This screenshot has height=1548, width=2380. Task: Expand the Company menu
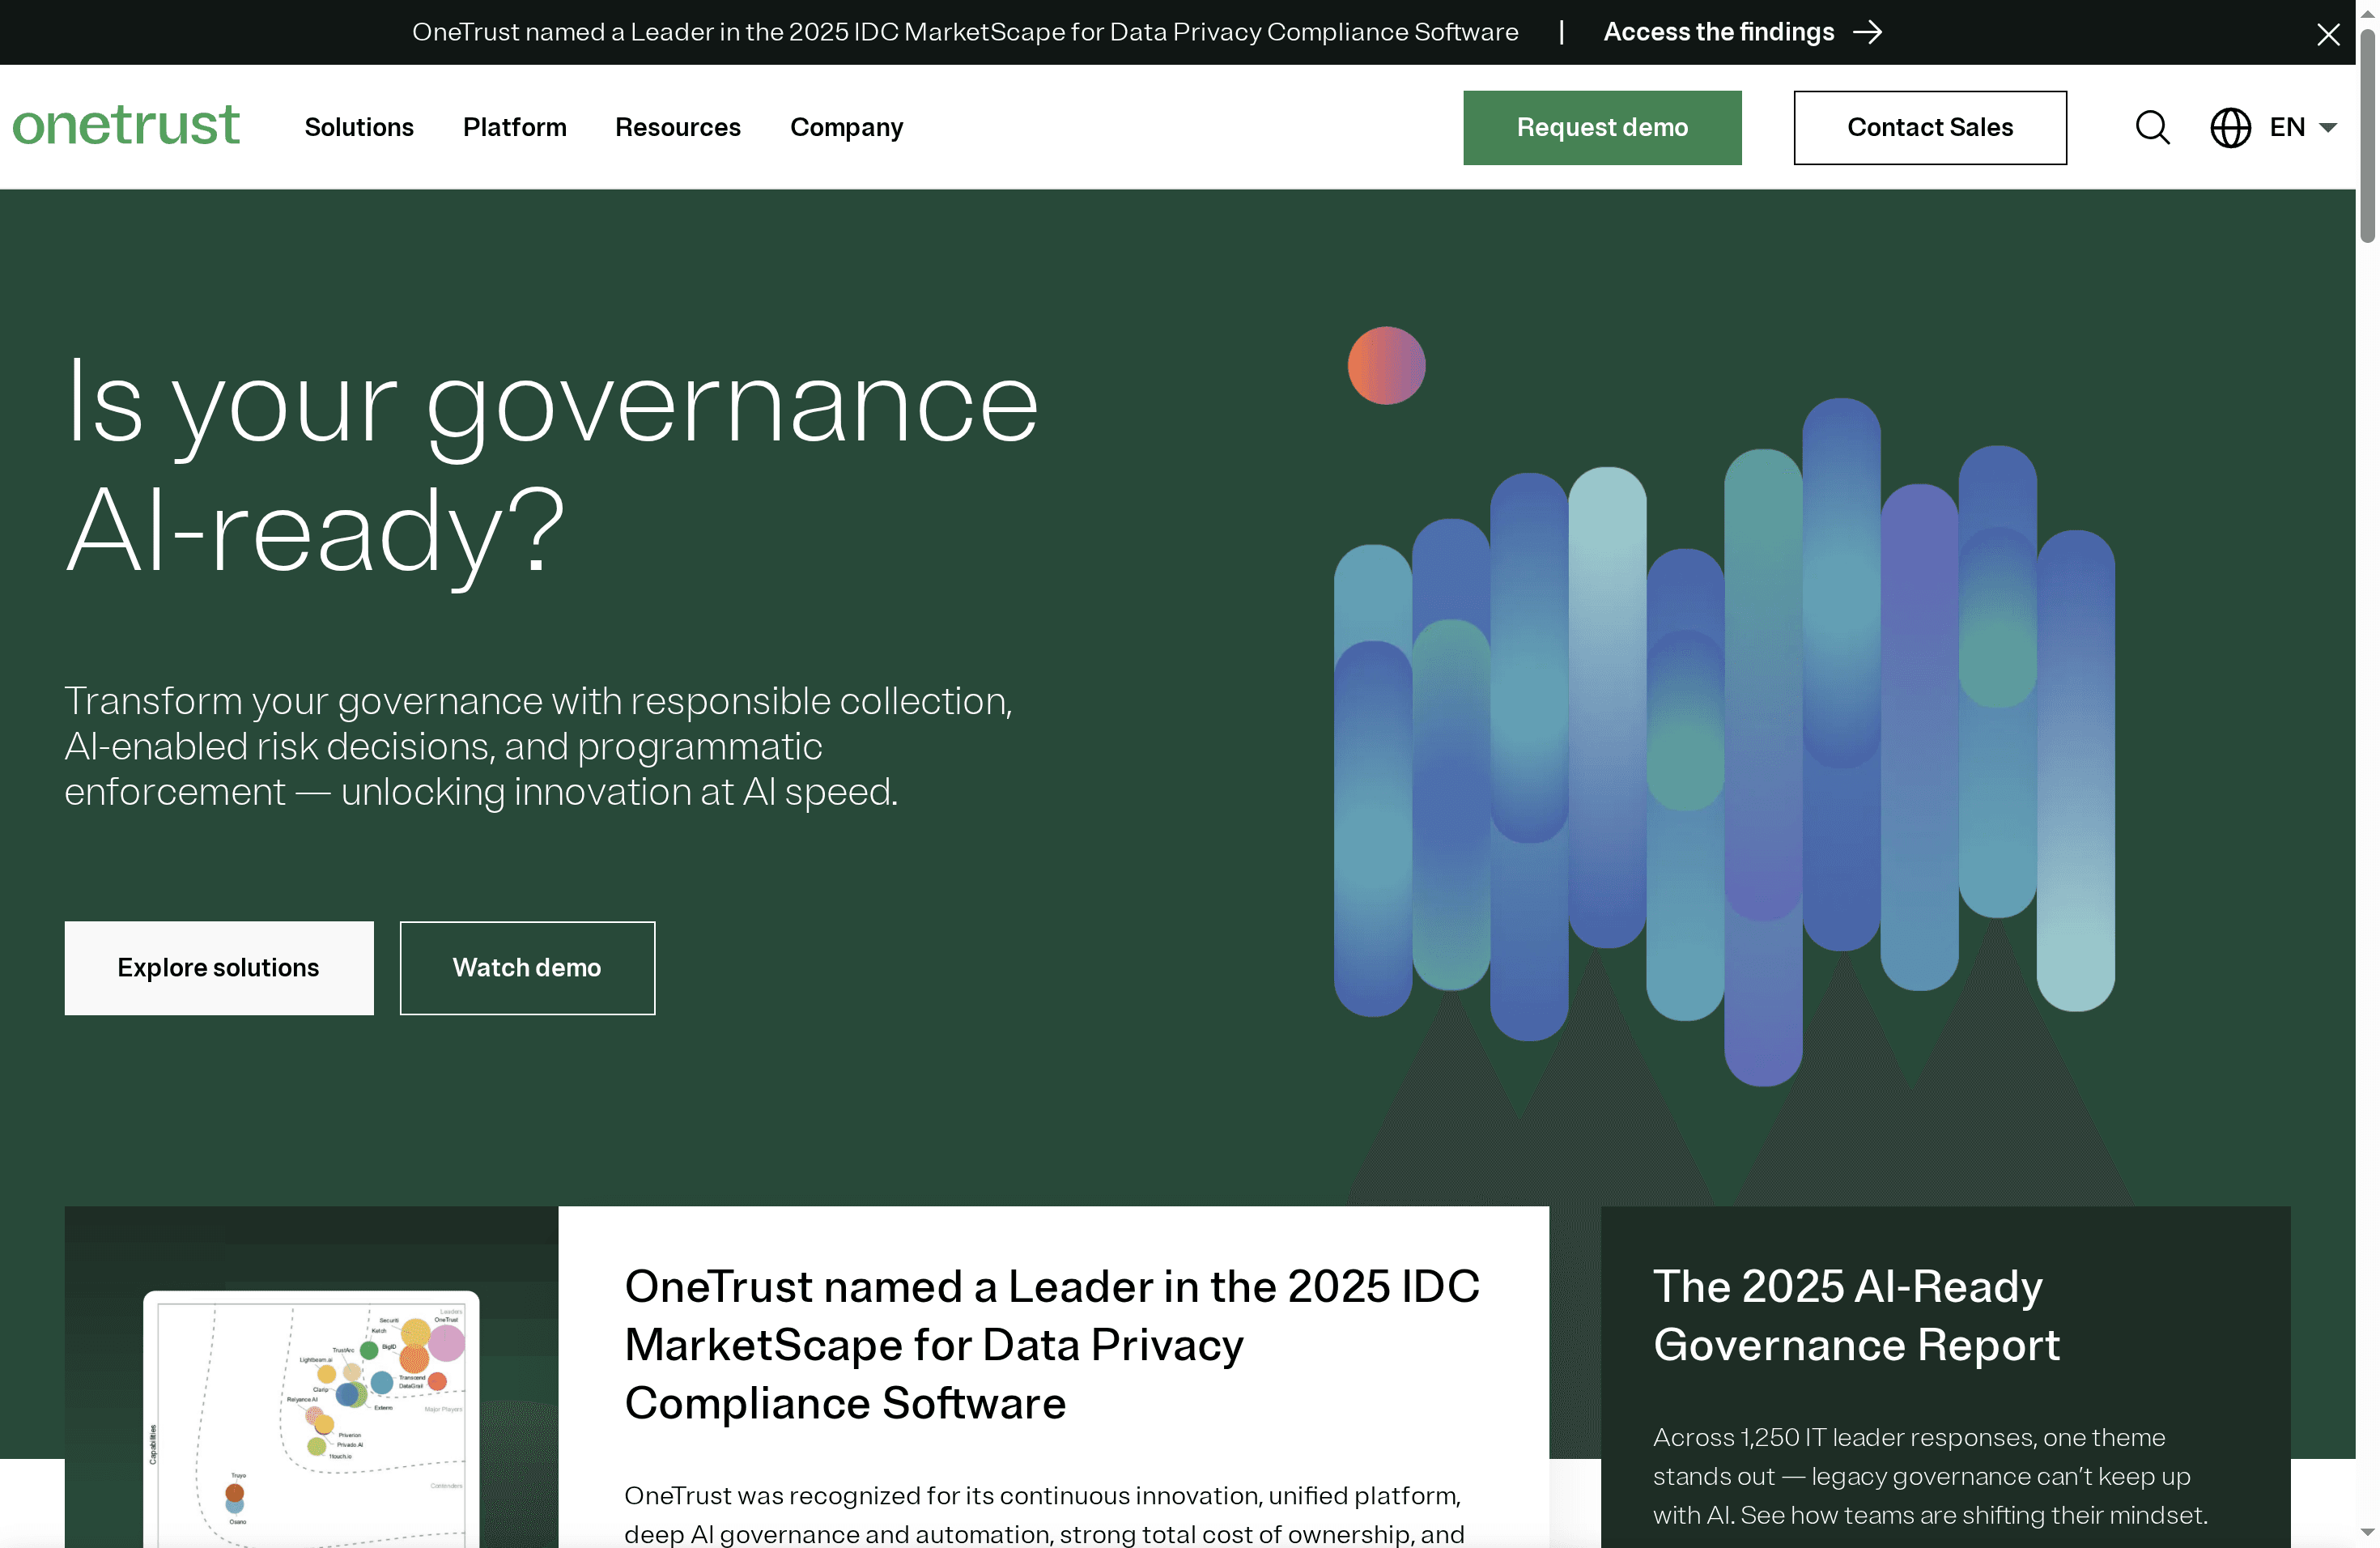pyautogui.click(x=846, y=127)
